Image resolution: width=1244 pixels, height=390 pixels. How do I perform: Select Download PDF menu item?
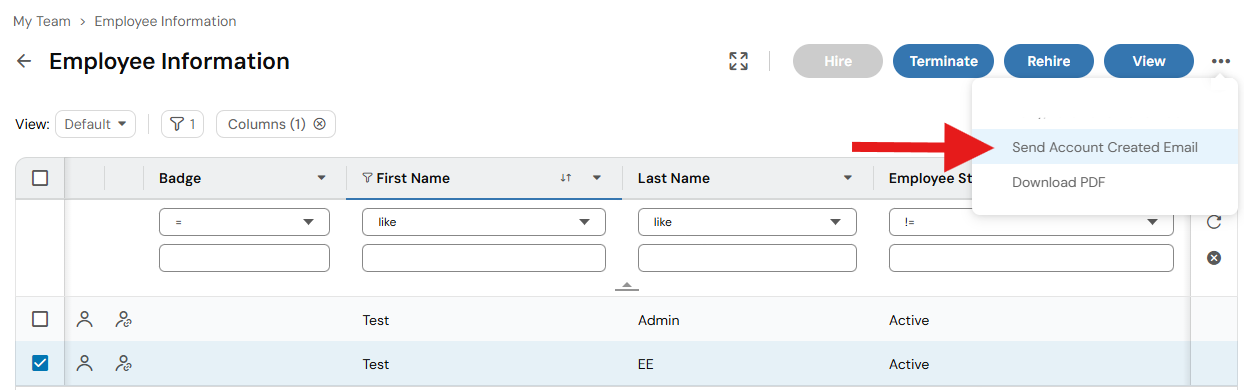(x=1105, y=182)
